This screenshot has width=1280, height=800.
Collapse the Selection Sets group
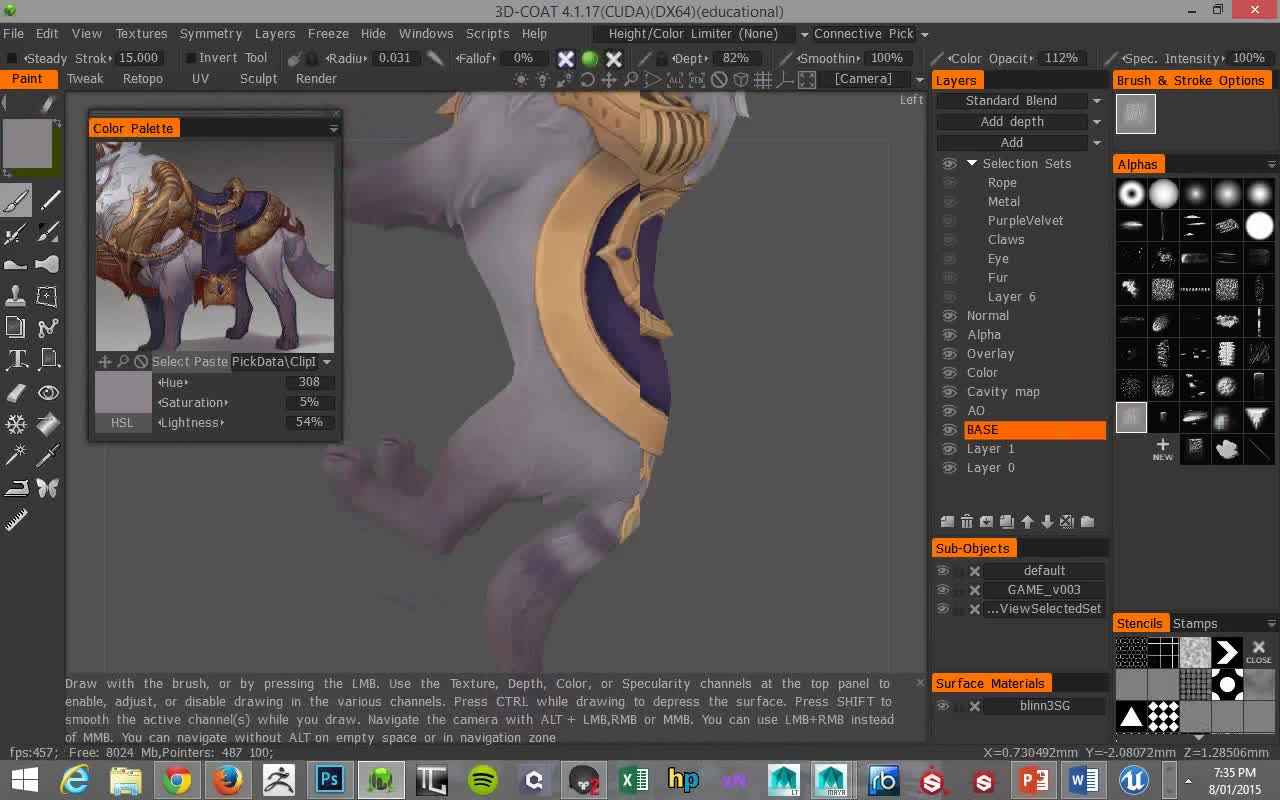[971, 164]
